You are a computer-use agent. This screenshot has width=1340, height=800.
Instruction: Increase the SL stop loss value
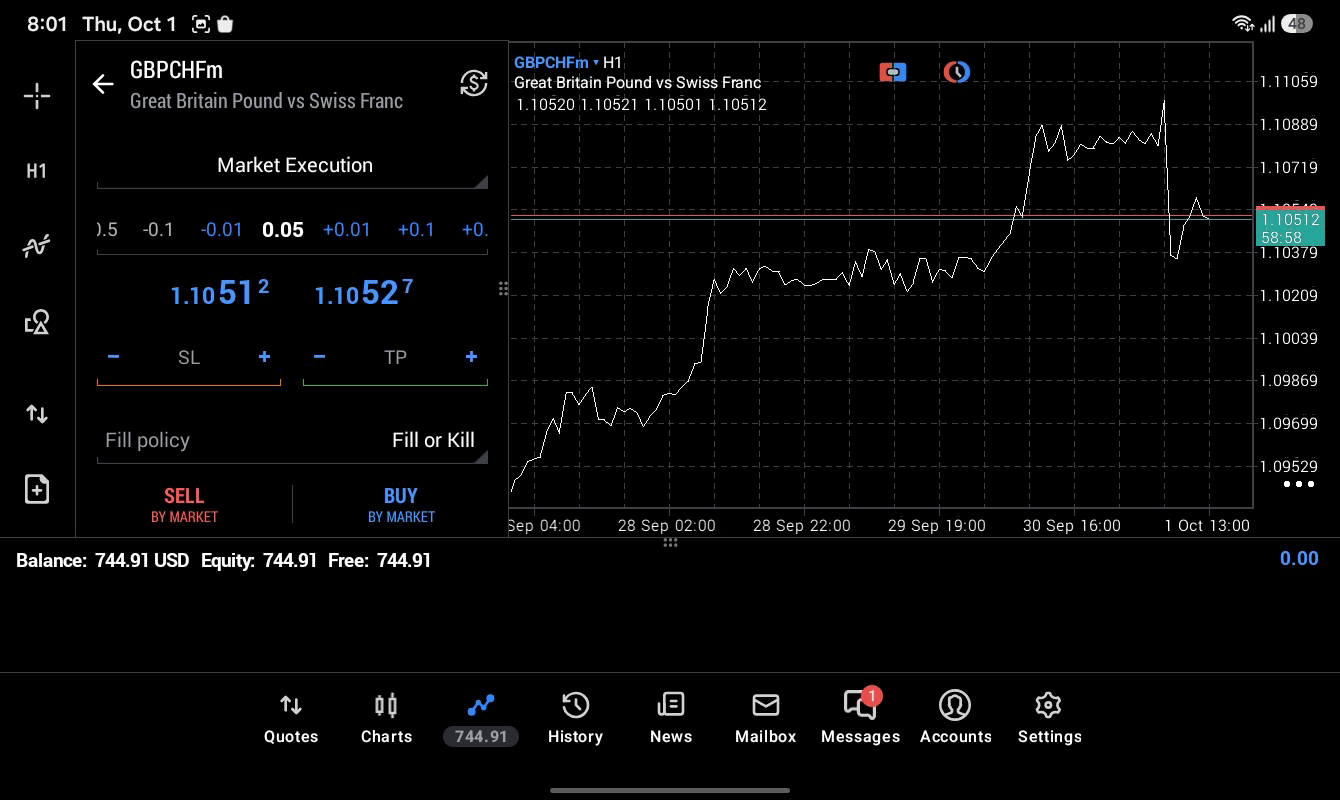click(264, 357)
